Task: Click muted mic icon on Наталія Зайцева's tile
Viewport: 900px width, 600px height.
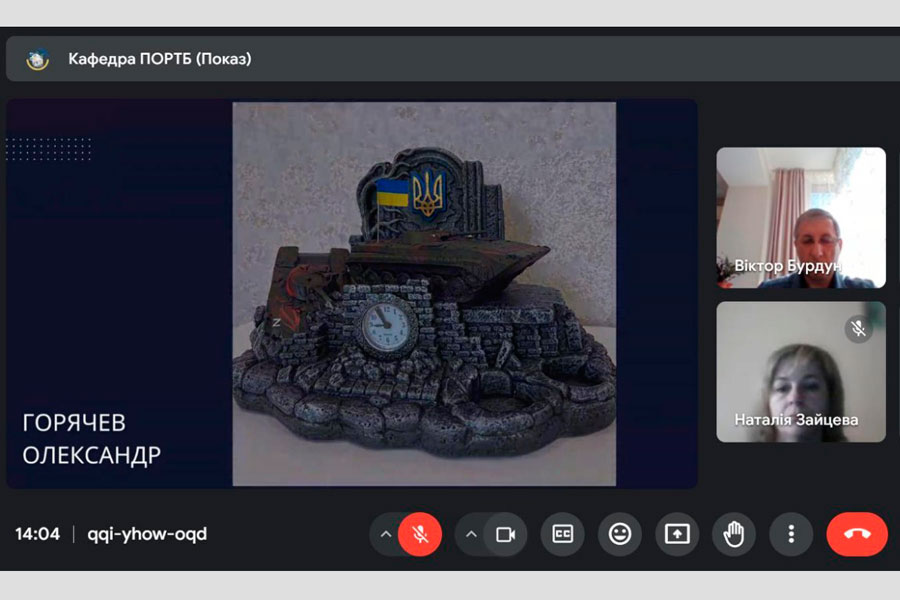Action: (858, 328)
